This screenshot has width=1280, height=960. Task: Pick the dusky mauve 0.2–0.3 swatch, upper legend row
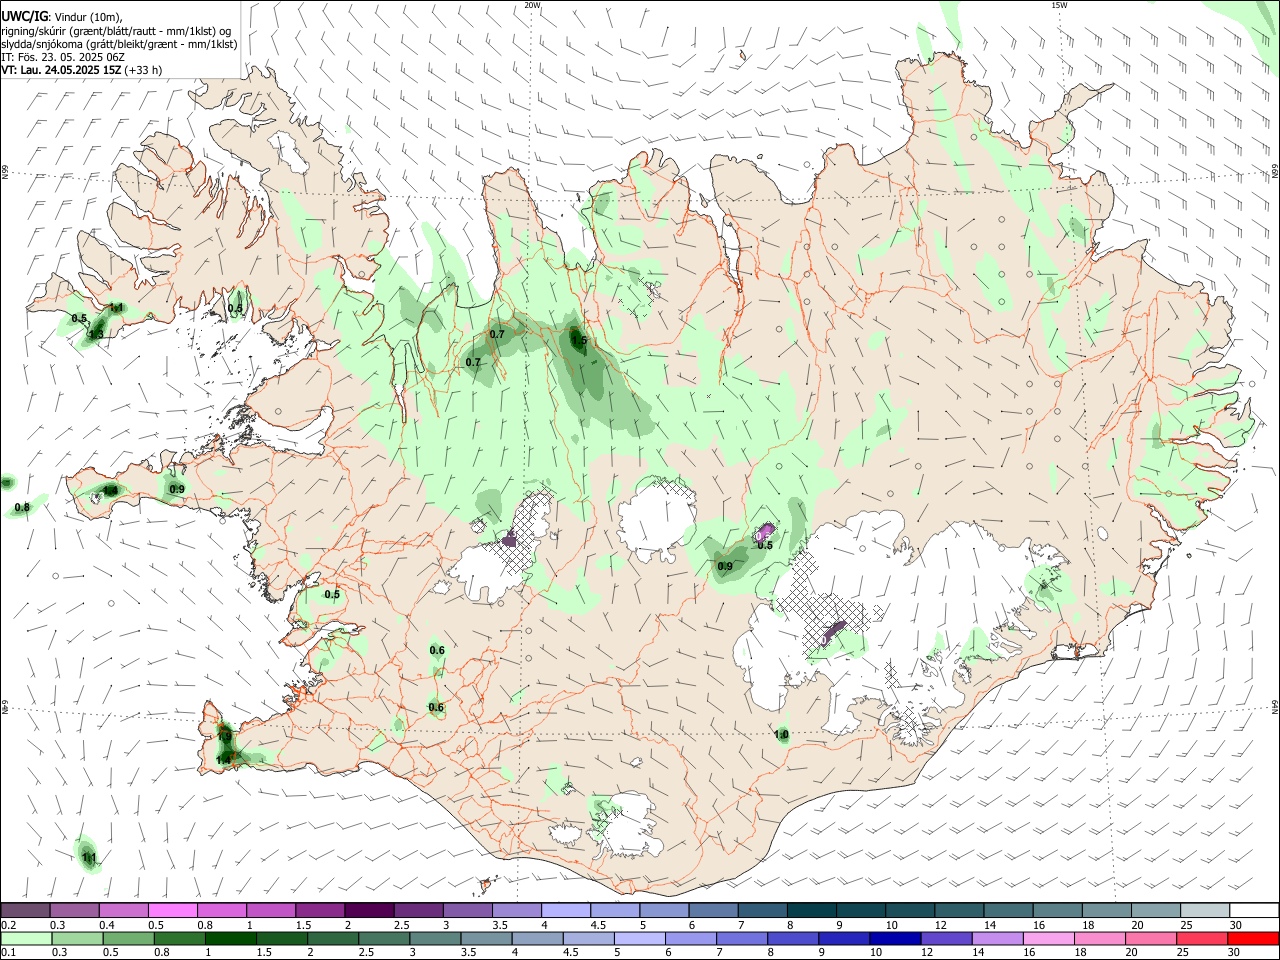(x=26, y=910)
